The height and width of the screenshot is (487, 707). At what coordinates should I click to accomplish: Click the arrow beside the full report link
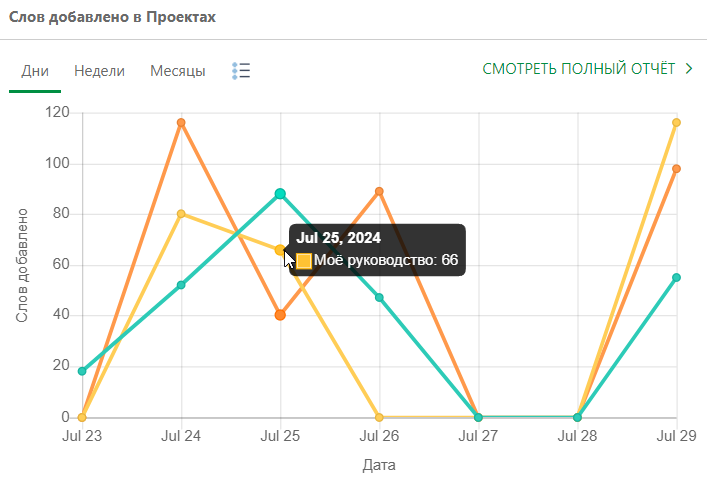pos(689,69)
